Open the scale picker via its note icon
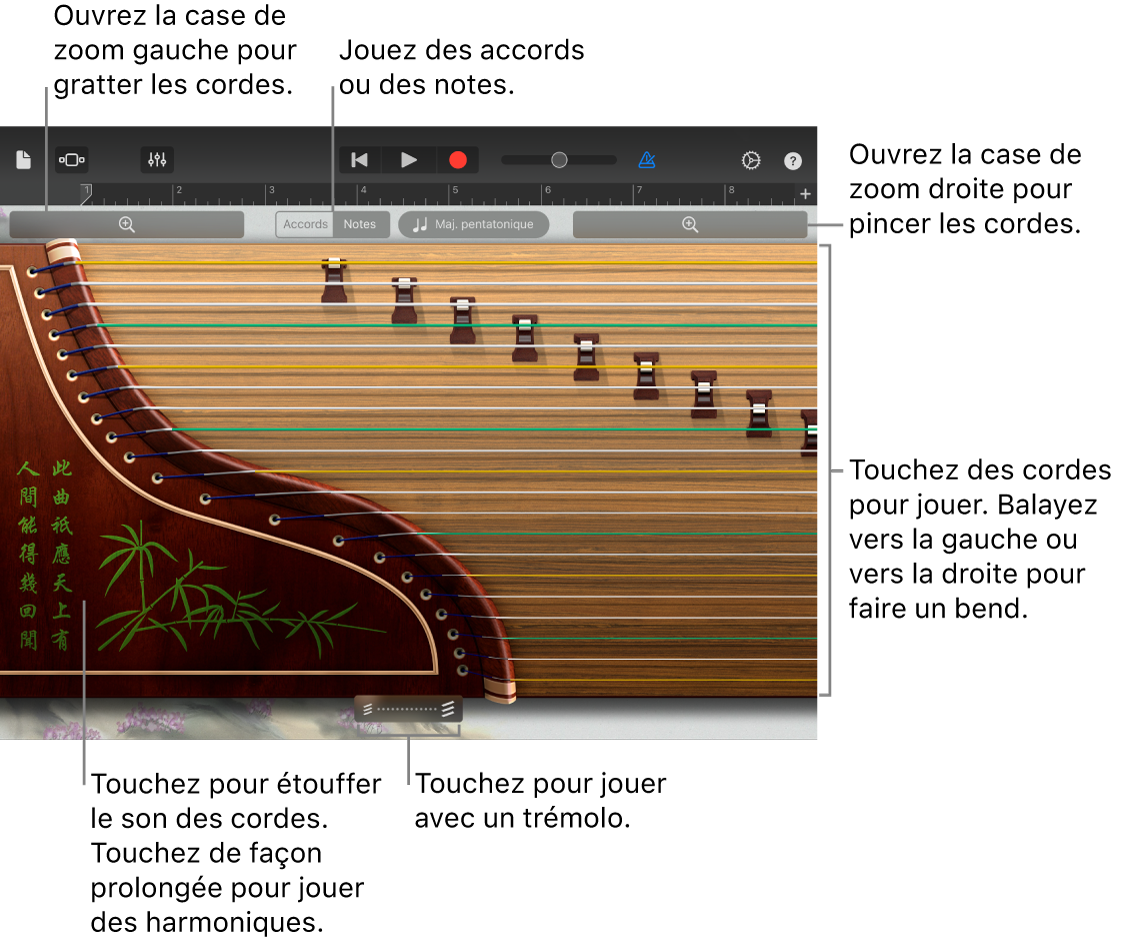Image resolution: width=1125 pixels, height=947 pixels. tap(417, 224)
